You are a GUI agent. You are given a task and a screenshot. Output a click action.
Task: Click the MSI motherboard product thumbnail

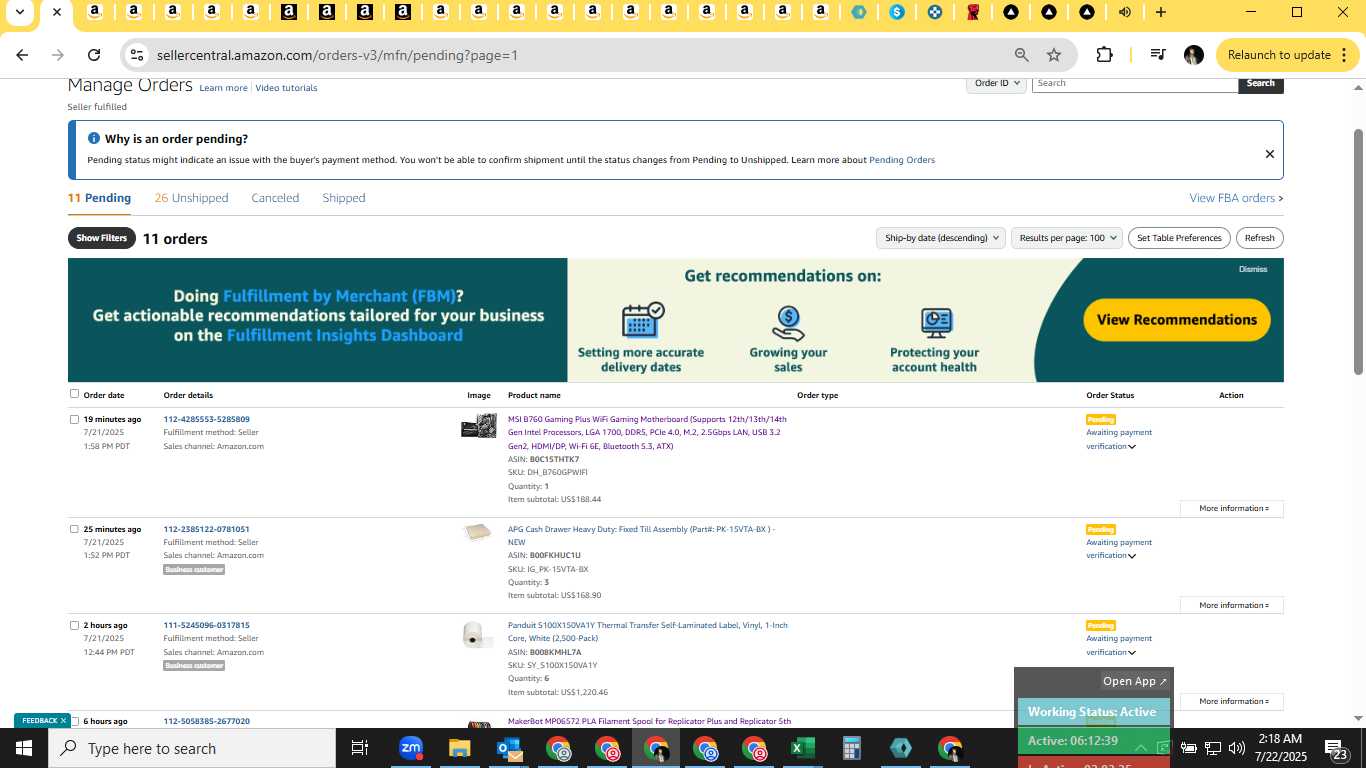(x=479, y=426)
